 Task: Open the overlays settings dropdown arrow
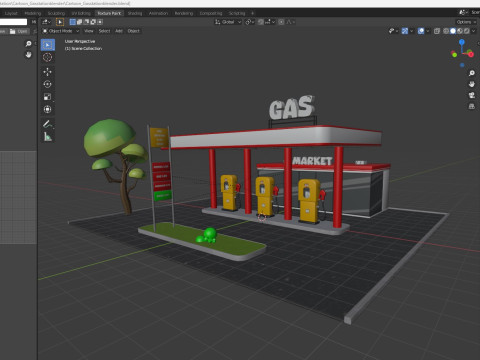[428, 31]
